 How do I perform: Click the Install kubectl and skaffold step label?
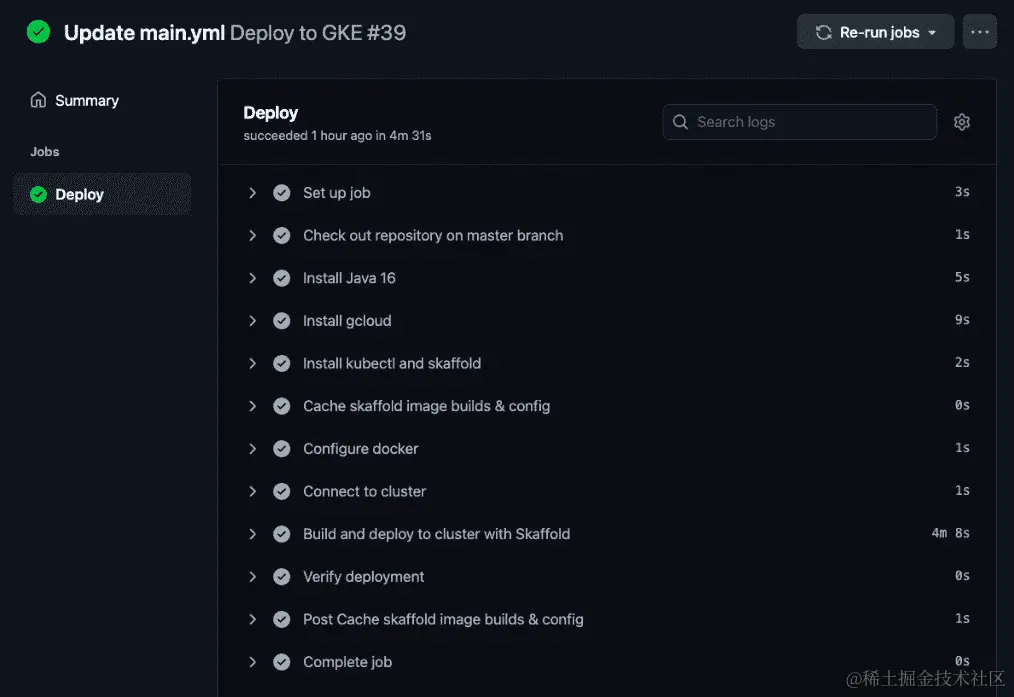tap(392, 363)
